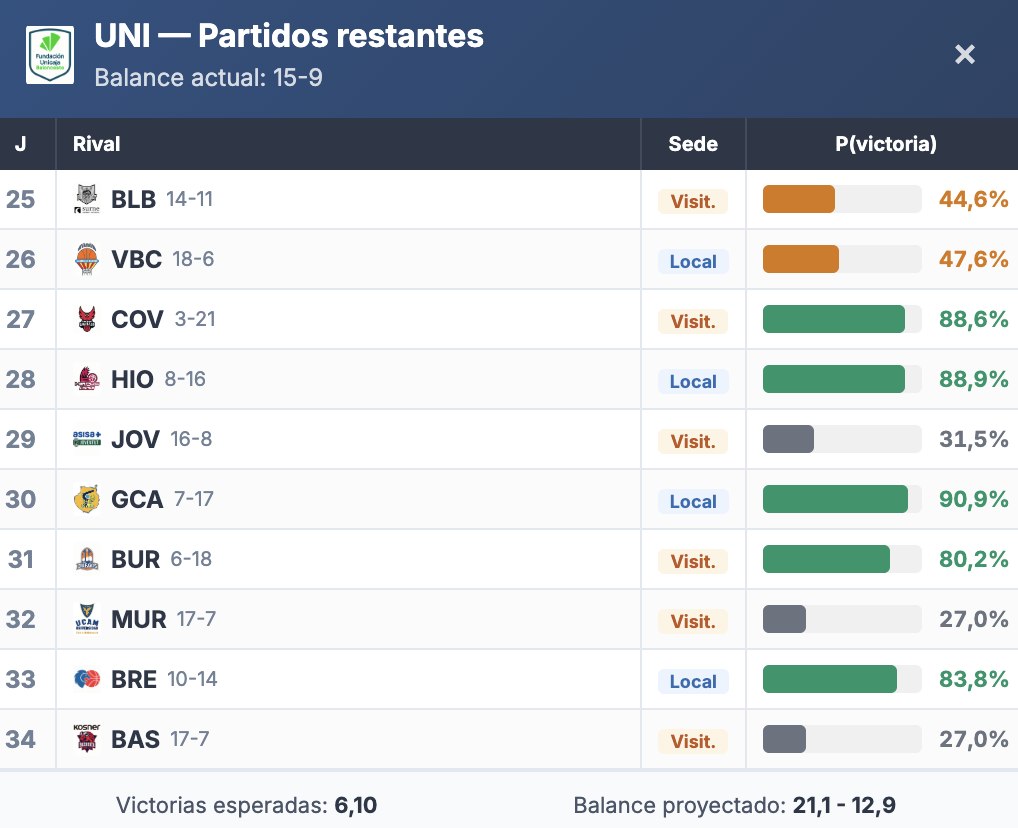Click the Visit. badge in BLB row

[693, 201]
